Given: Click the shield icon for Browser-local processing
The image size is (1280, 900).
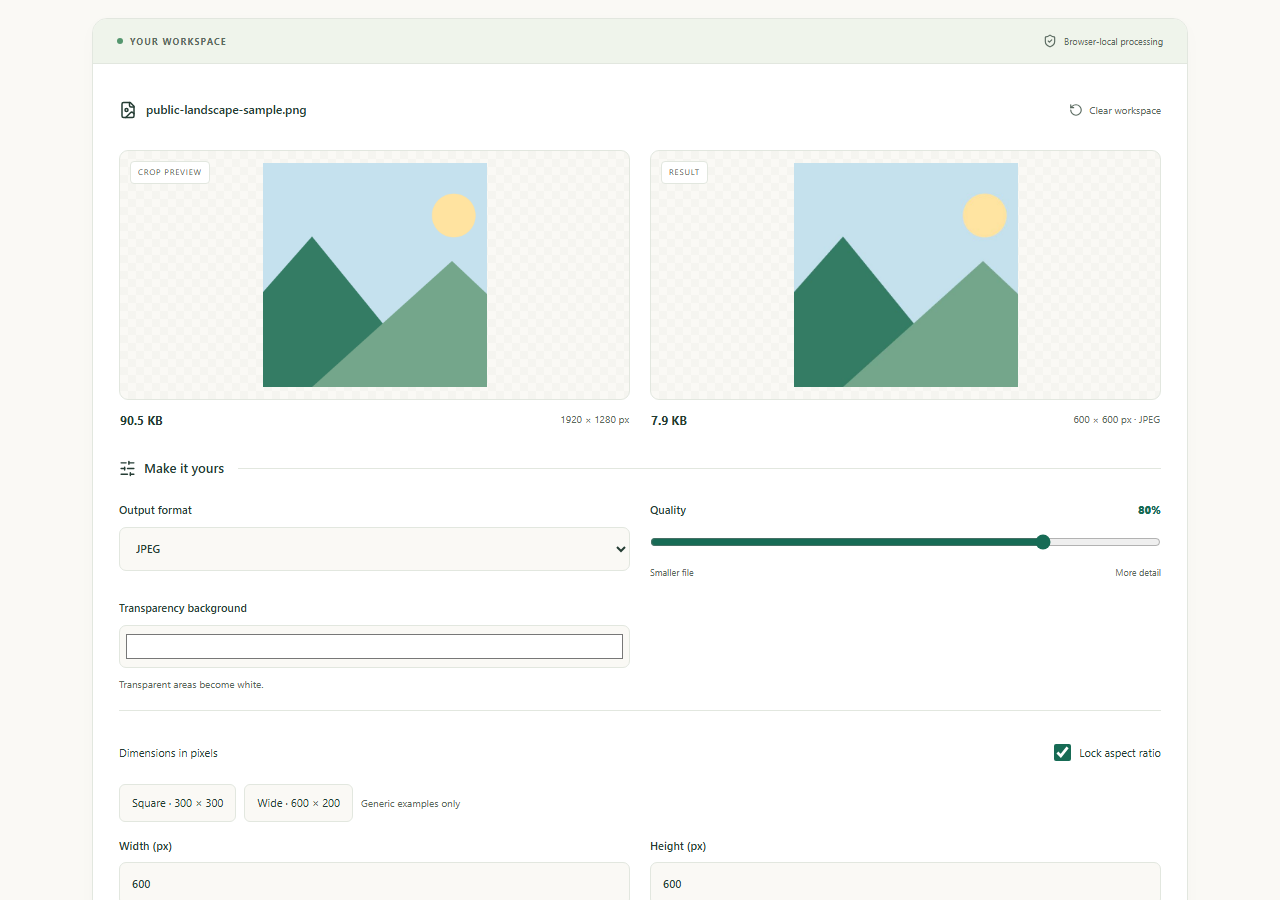Looking at the screenshot, I should 1050,42.
